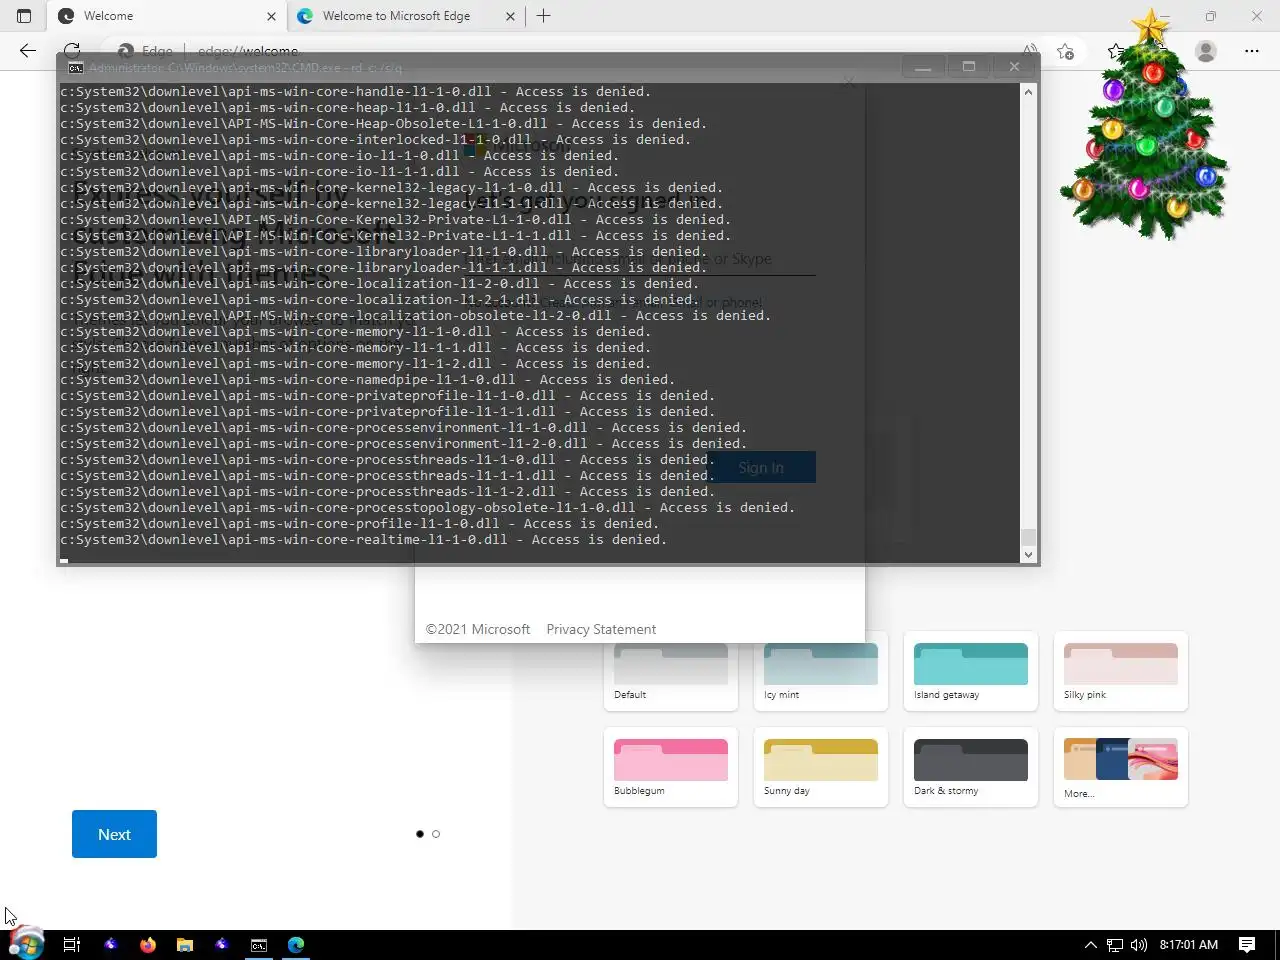Select the Default theme
Screen dimensions: 1280x960
[671, 673]
